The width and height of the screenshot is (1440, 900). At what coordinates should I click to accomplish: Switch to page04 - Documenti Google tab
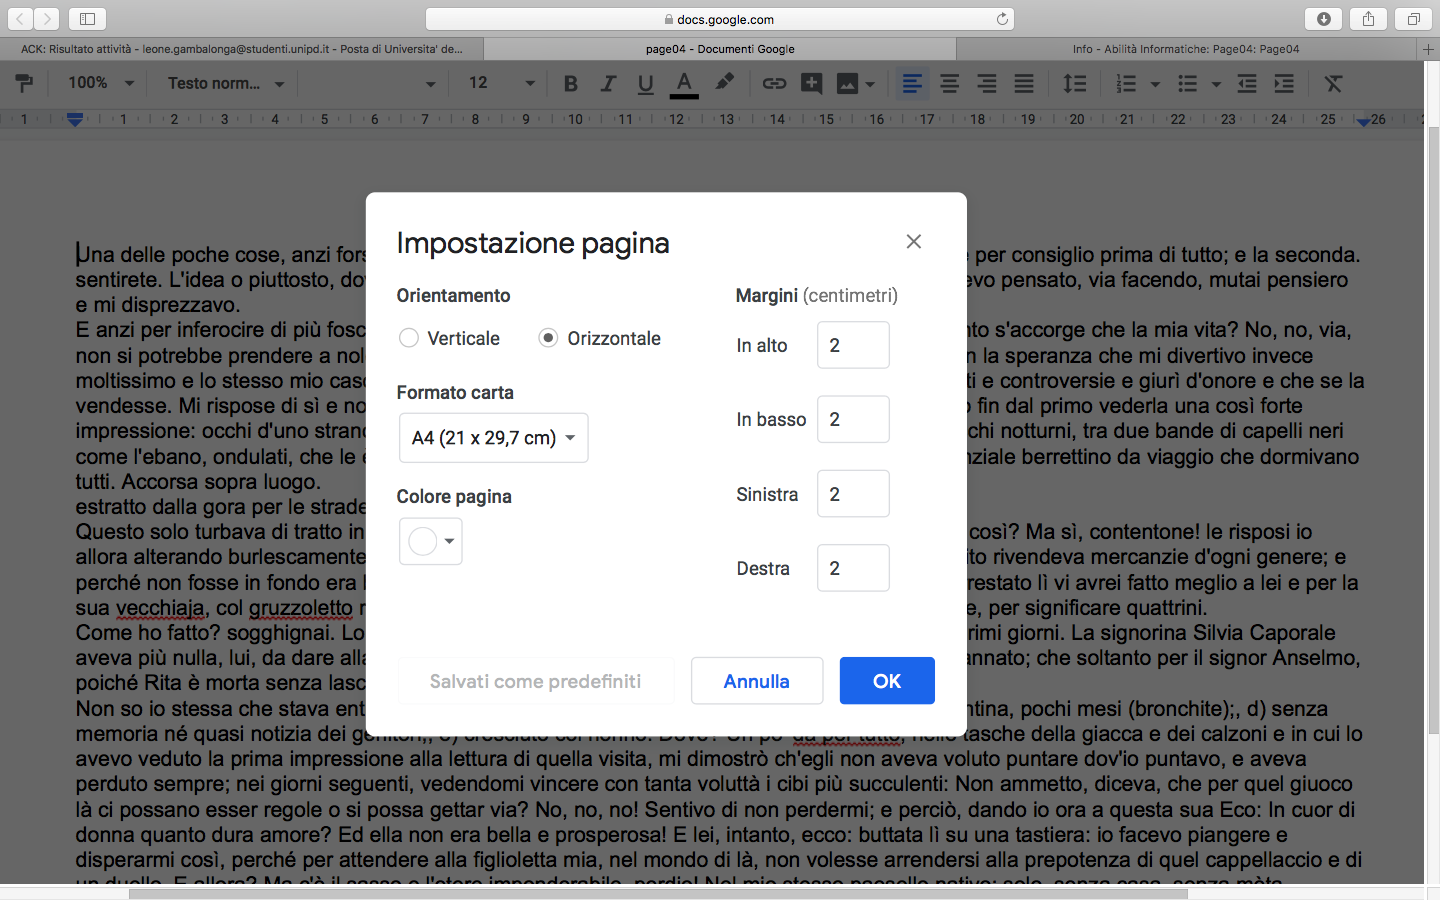720,48
